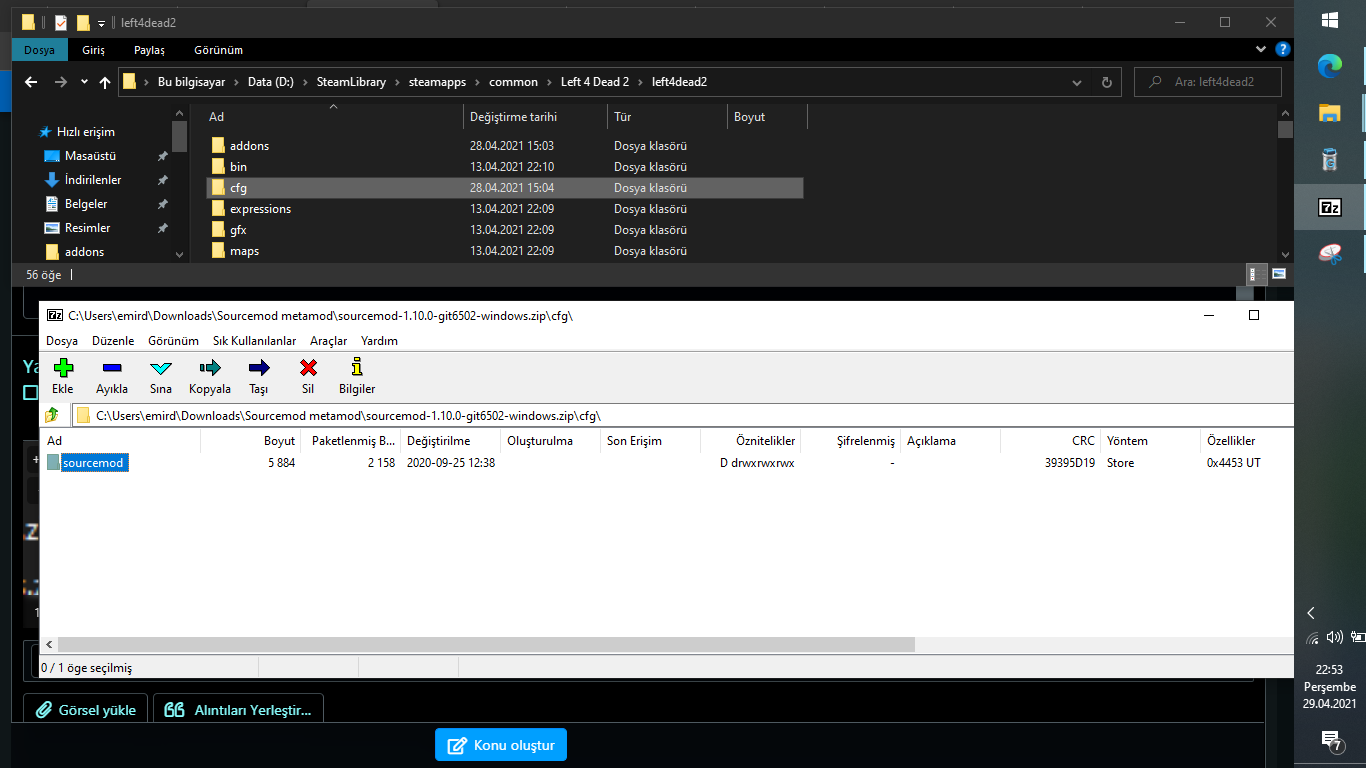
Task: Open the Sık Kullanılanlar menu in 7-Zip
Action: (x=254, y=341)
